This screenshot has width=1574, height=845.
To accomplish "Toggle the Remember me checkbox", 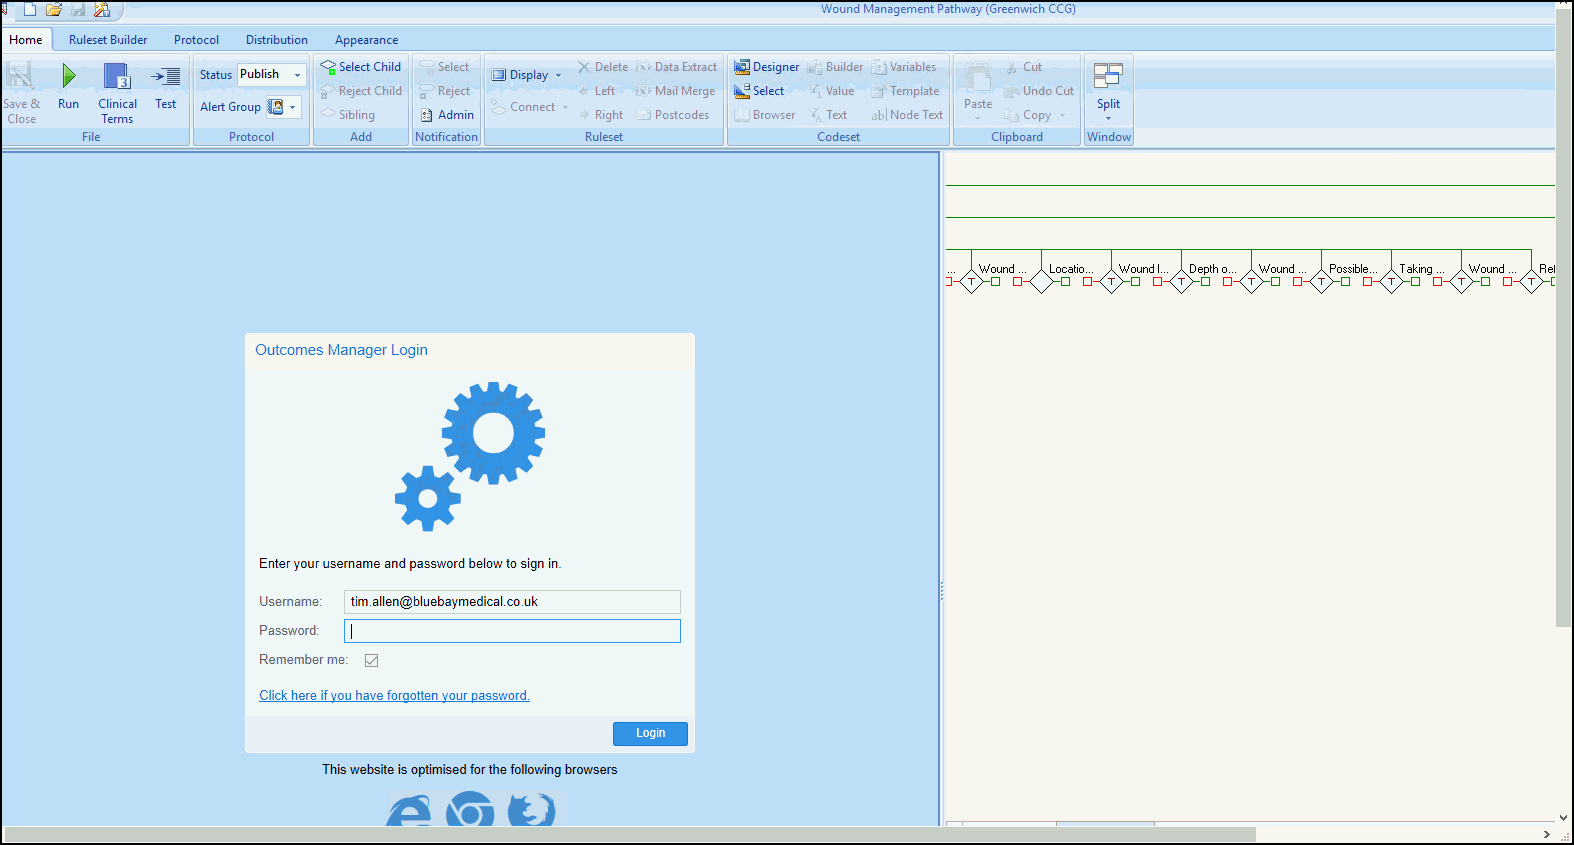I will (371, 660).
